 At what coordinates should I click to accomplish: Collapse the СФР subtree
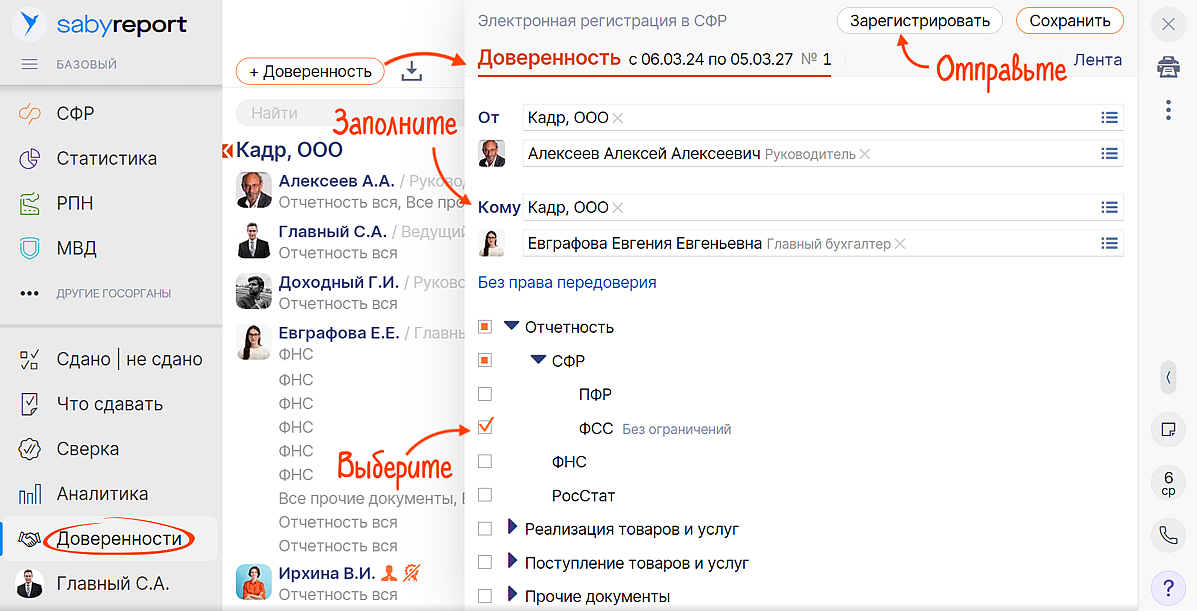pos(539,360)
